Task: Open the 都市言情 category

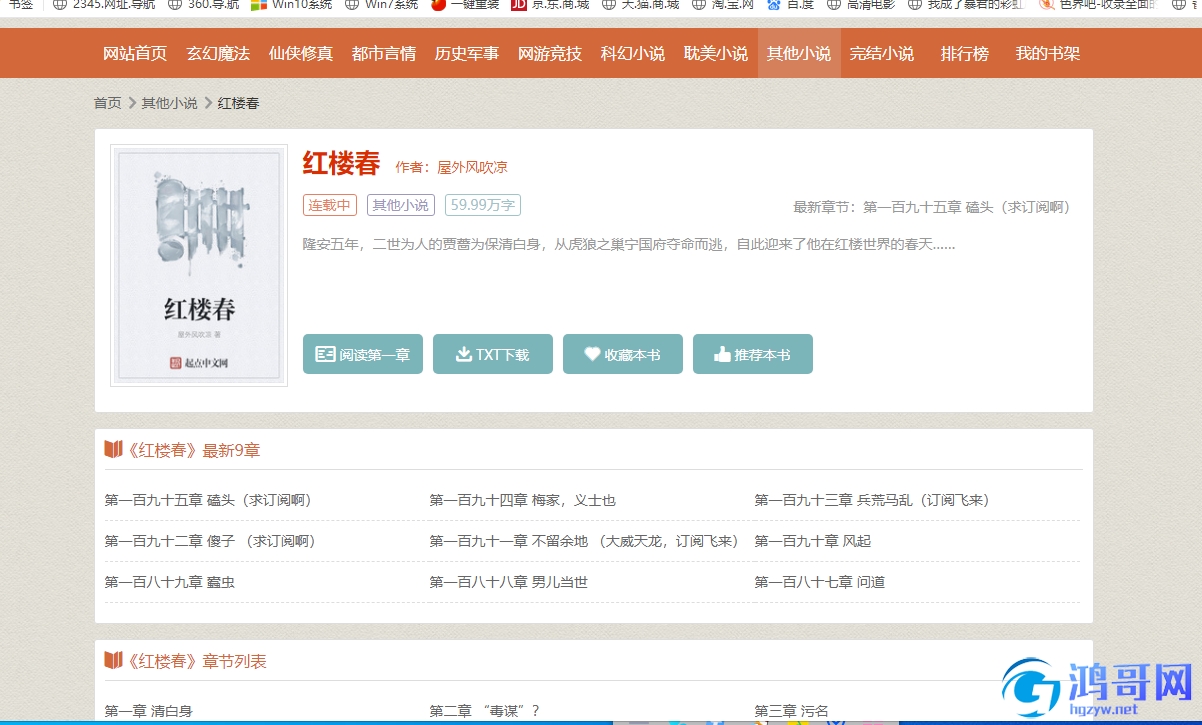Action: click(384, 53)
